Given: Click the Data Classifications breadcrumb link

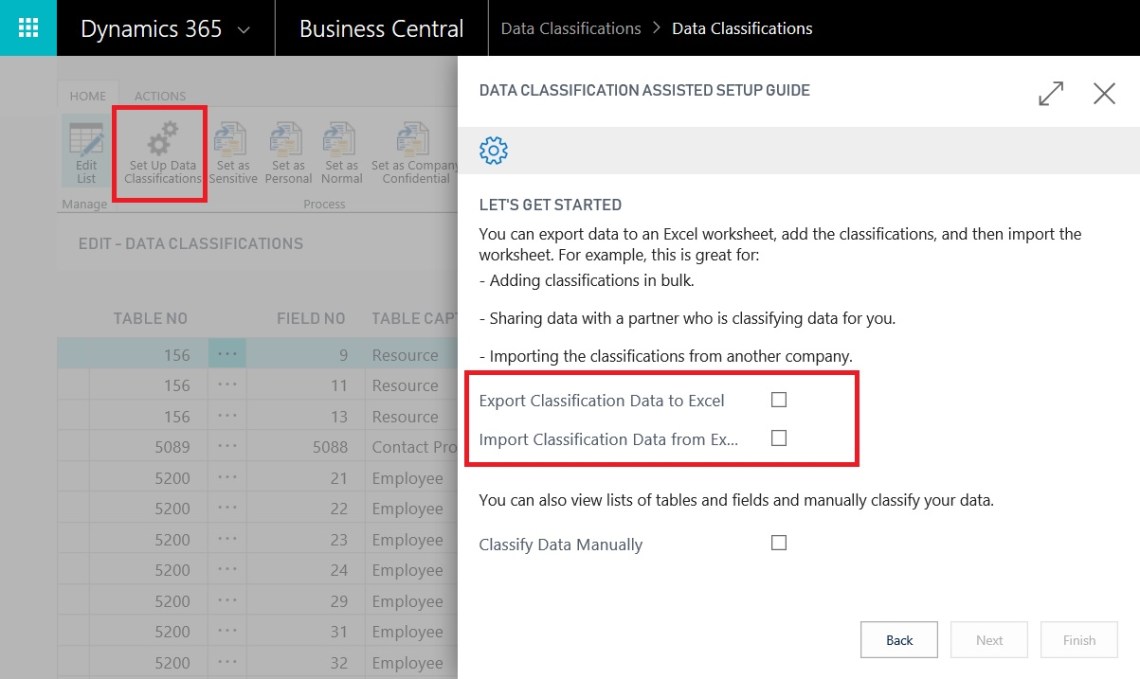Looking at the screenshot, I should (x=570, y=28).
